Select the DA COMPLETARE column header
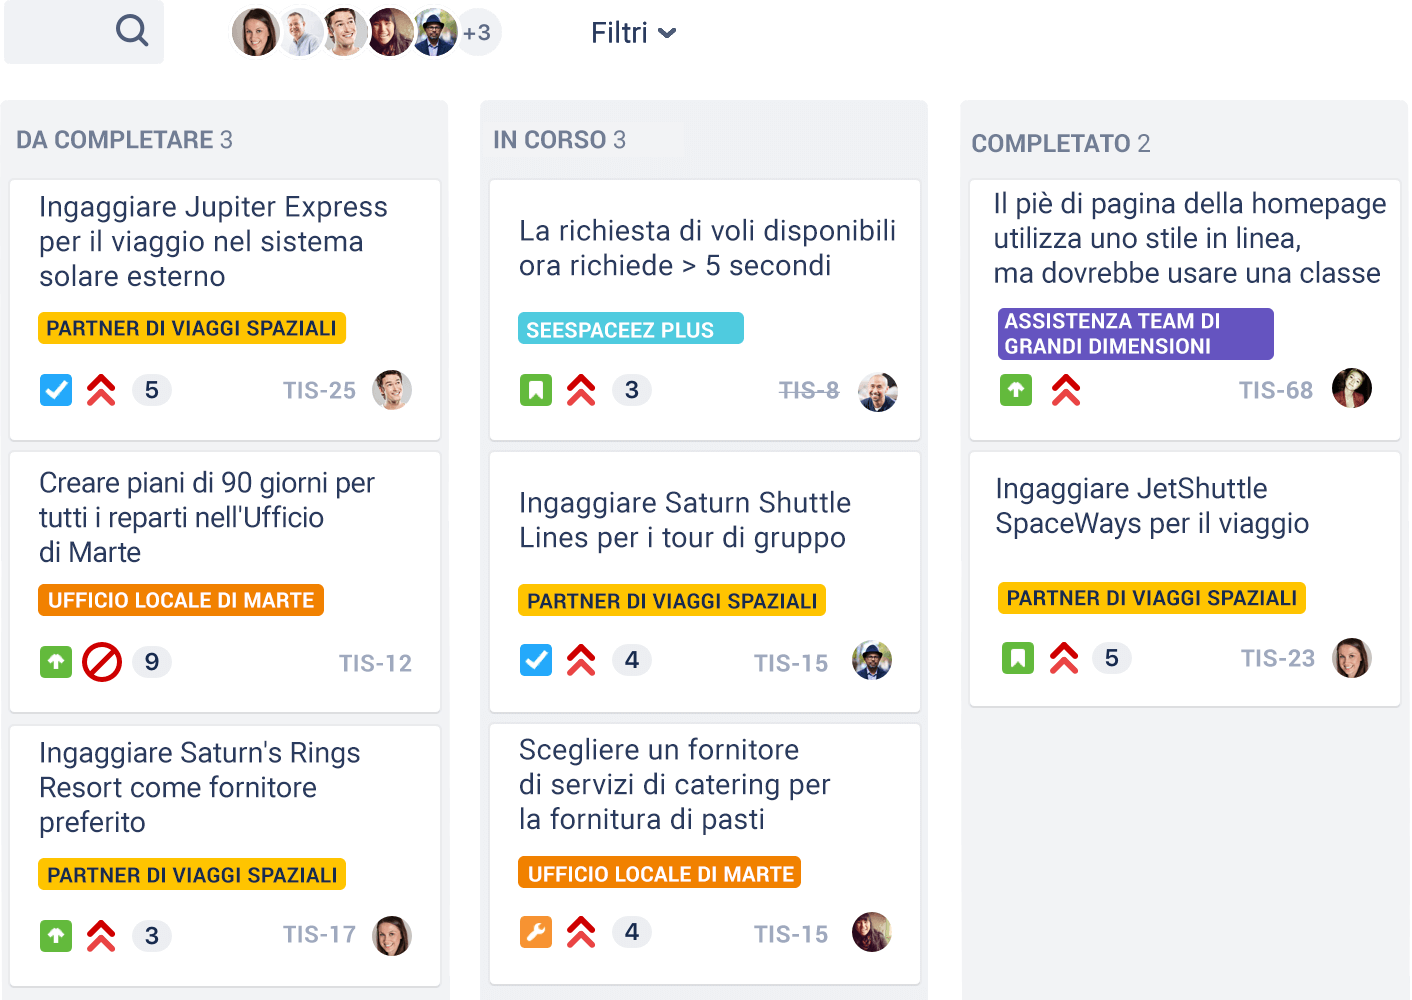1412x1000 pixels. [124, 140]
